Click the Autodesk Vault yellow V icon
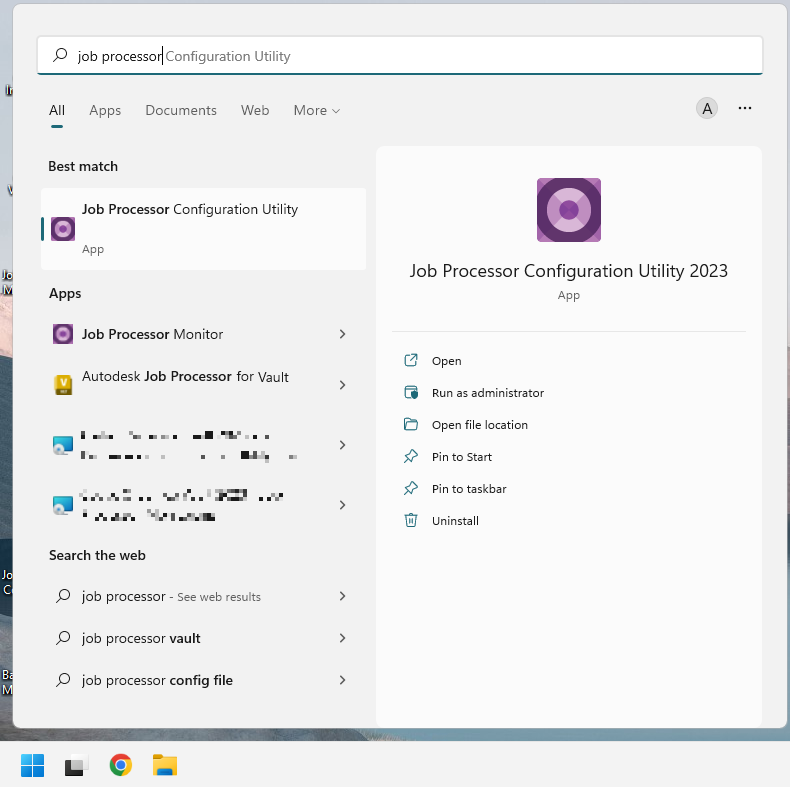 63,385
